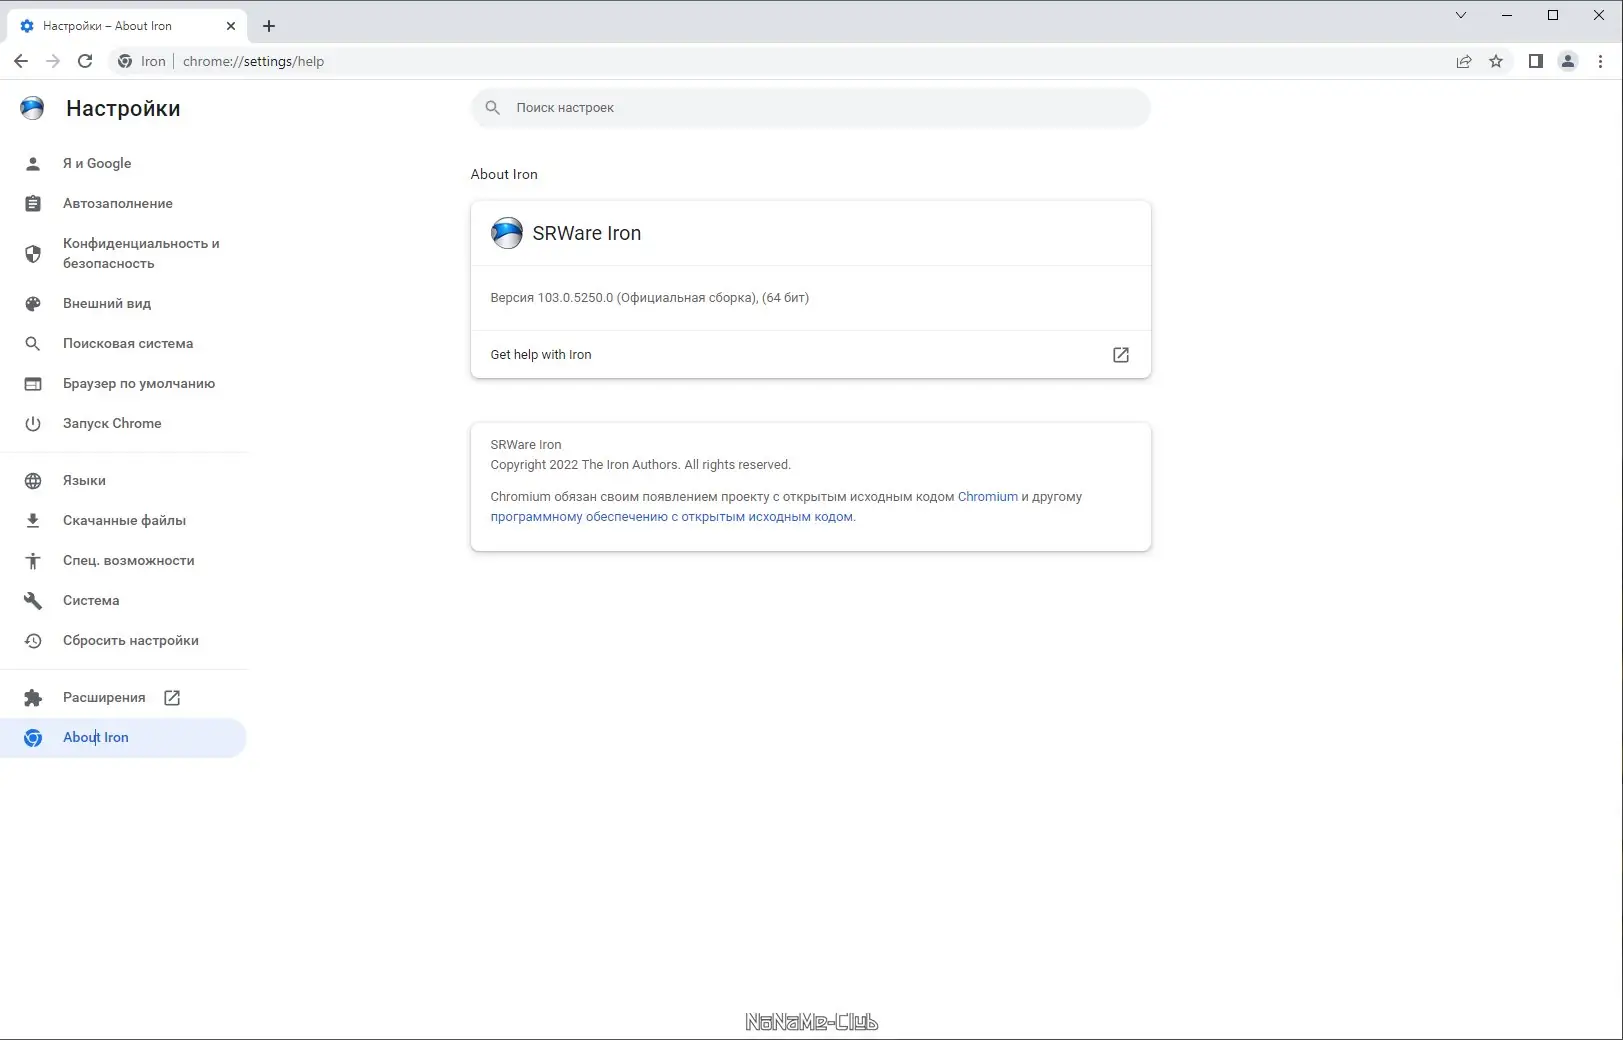Viewport: 1623px width, 1040px height.
Task: Open the 'Я и Google' settings section
Action: coord(124,163)
